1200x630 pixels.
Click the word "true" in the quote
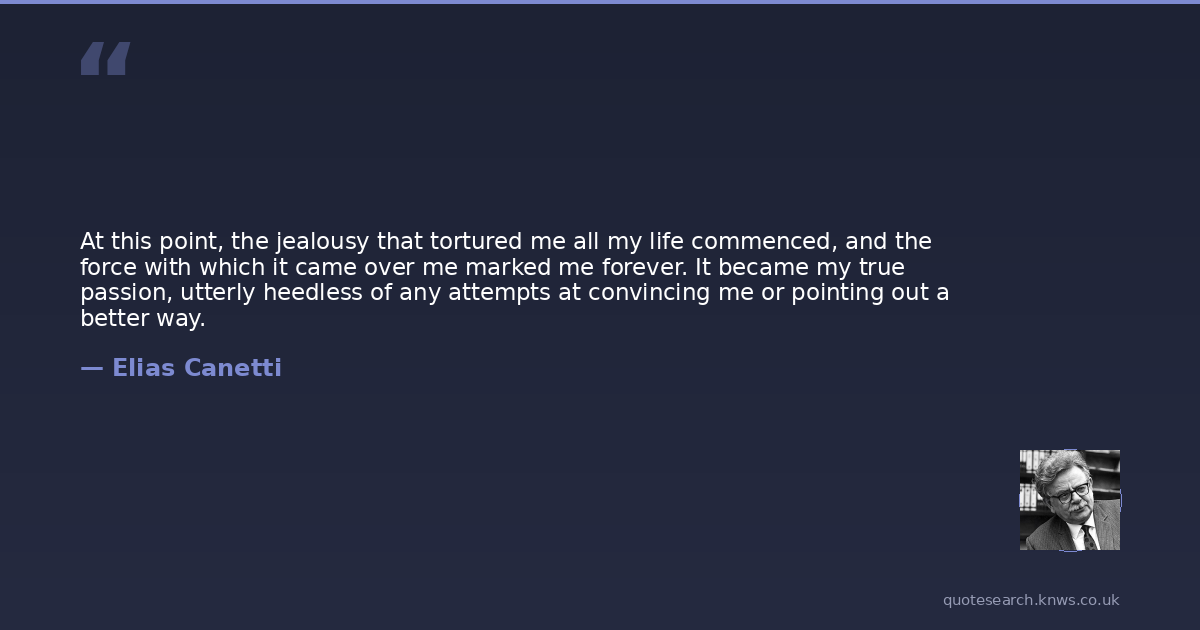point(879,268)
